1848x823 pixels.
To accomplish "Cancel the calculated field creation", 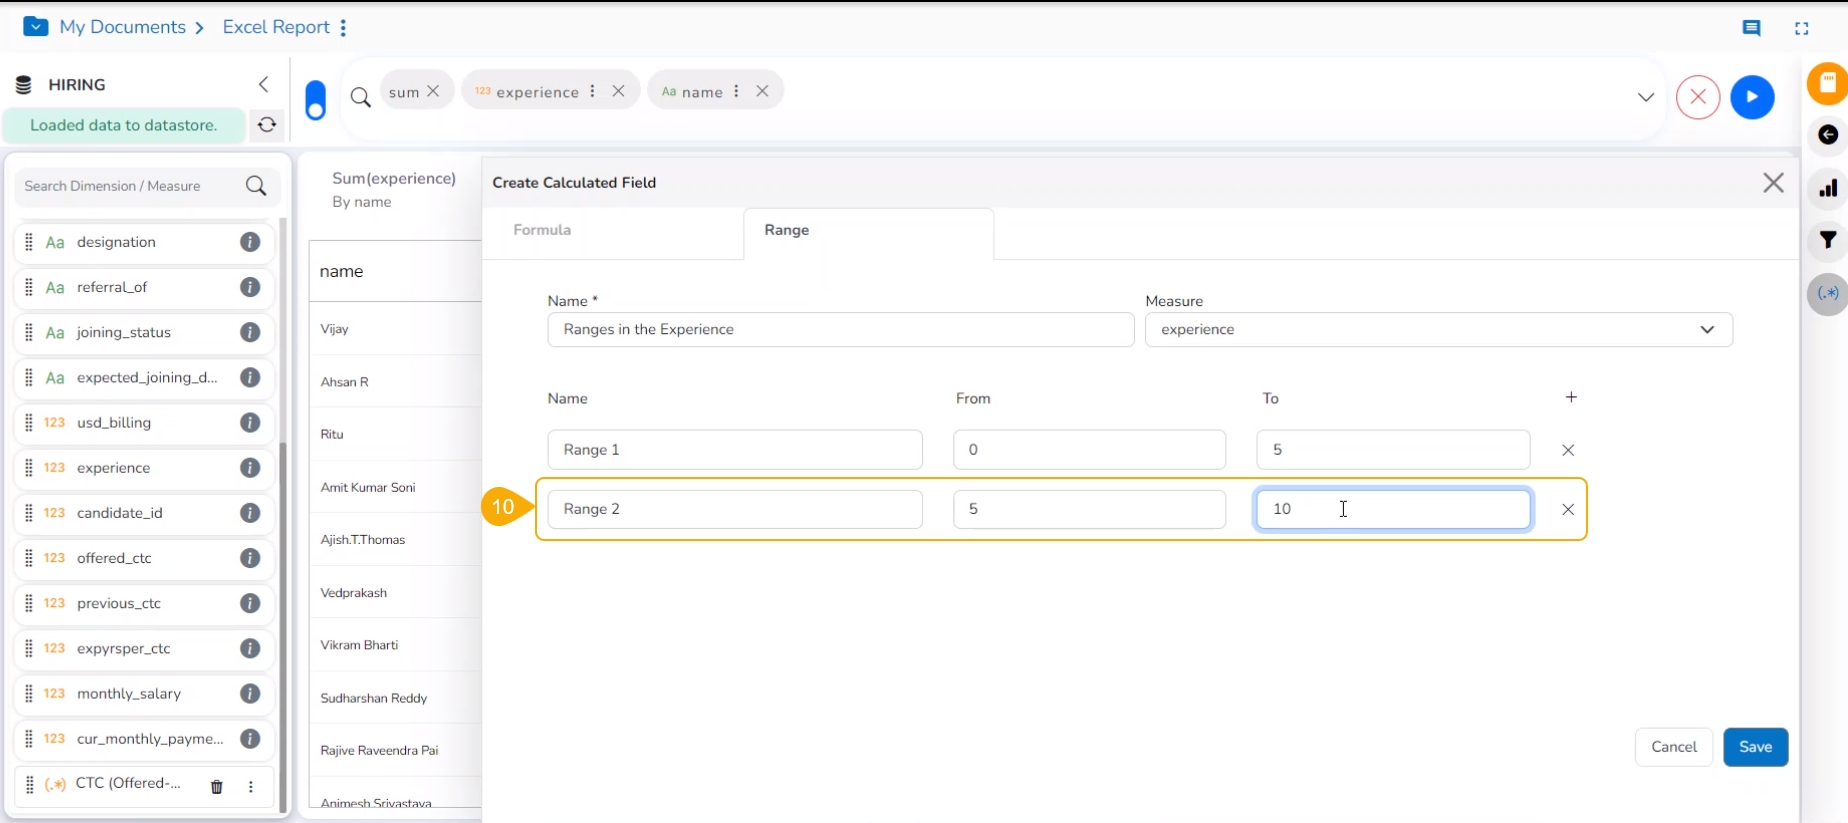I will [1673, 747].
